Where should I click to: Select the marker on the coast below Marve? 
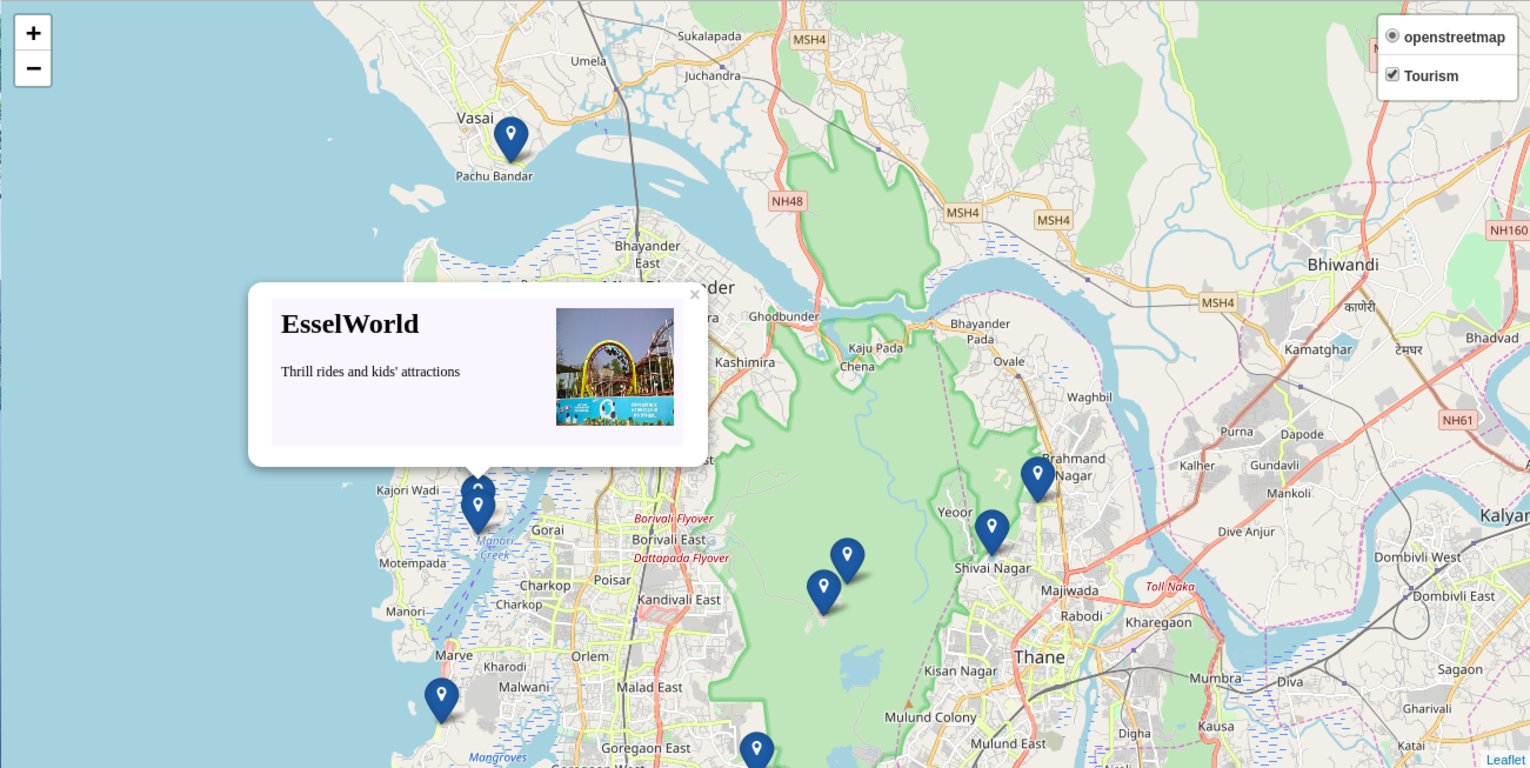pyautogui.click(x=442, y=700)
